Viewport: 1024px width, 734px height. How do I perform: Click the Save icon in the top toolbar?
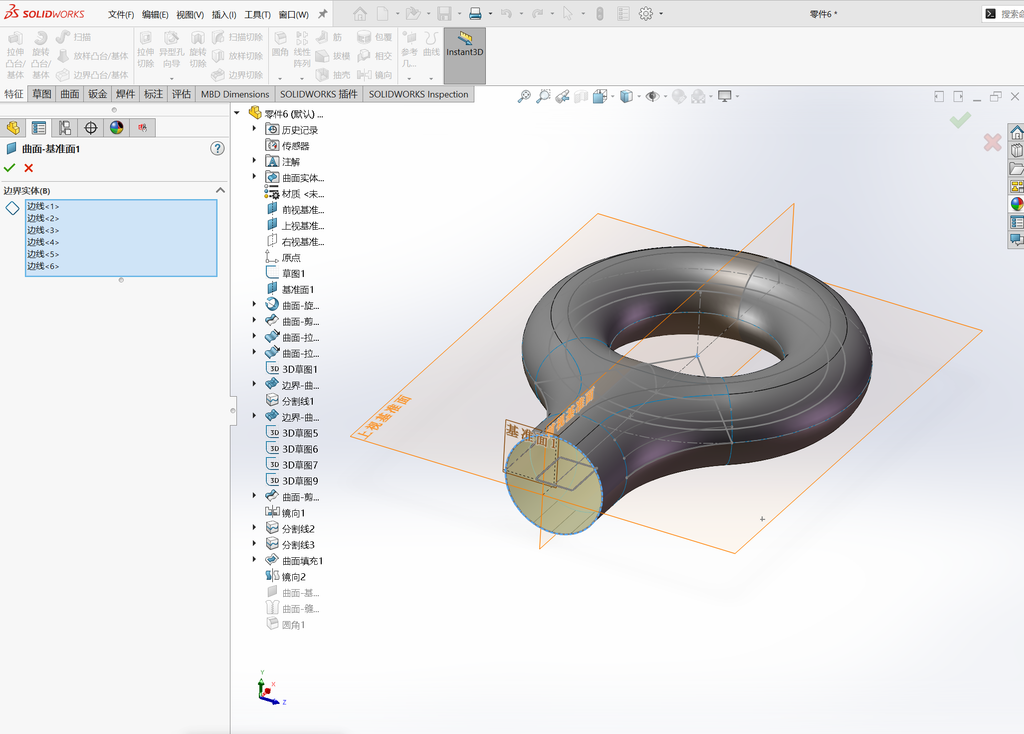click(444, 14)
